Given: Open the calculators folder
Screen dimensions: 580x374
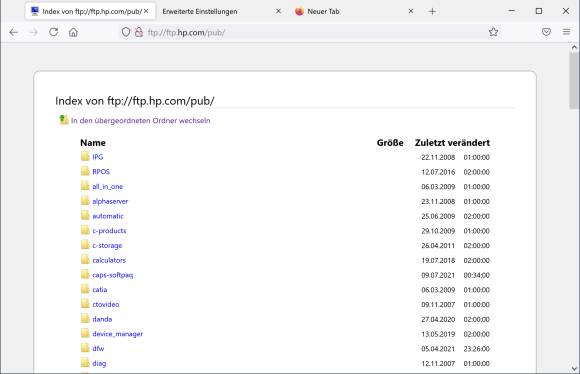Looking at the screenshot, I should tap(109, 260).
